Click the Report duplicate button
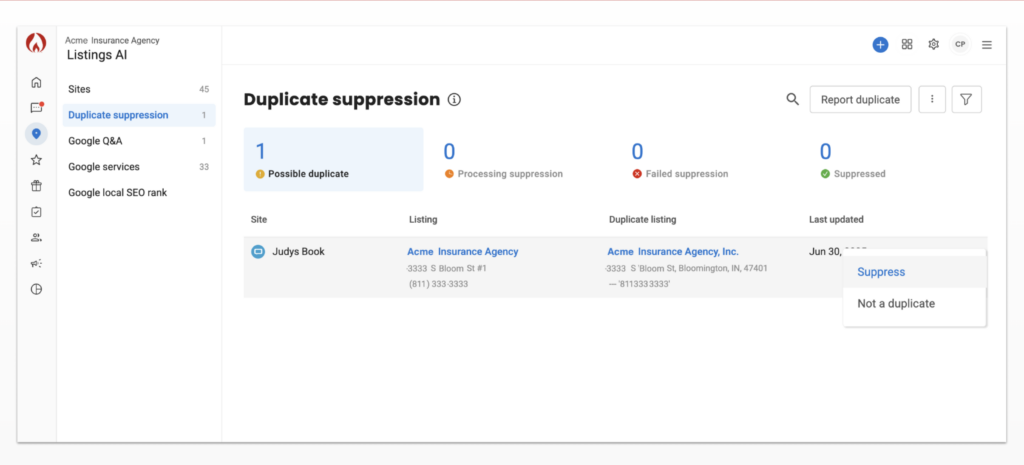Screen dimensions: 1024x465 pyautogui.click(x=860, y=99)
